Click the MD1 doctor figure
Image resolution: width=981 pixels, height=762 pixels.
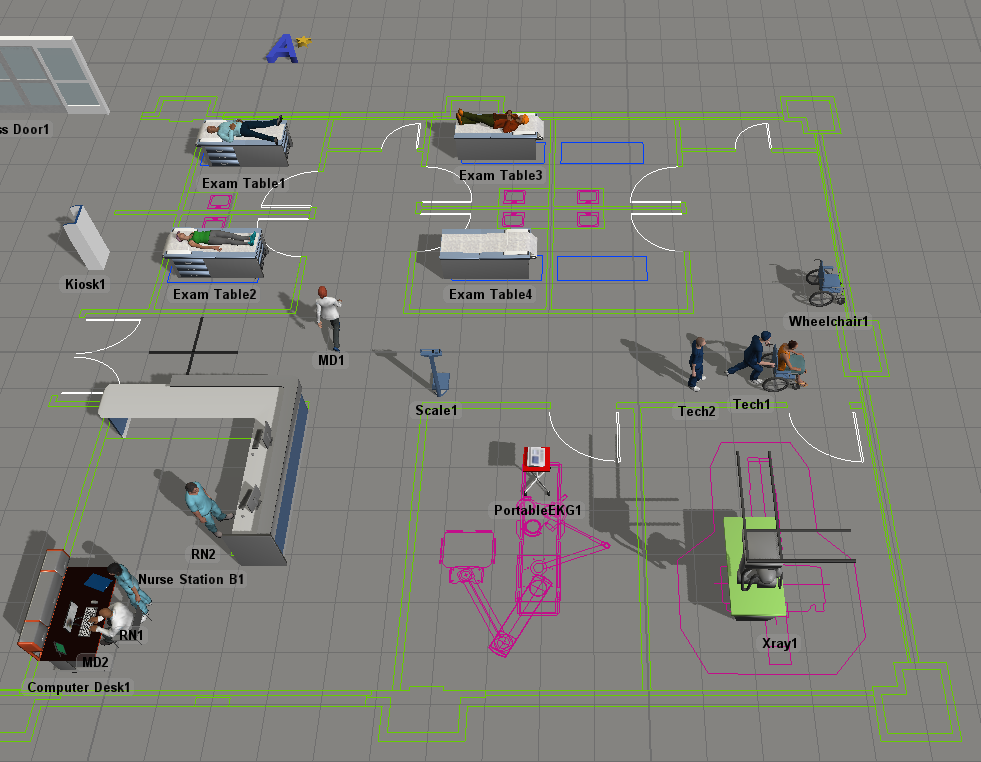point(328,317)
